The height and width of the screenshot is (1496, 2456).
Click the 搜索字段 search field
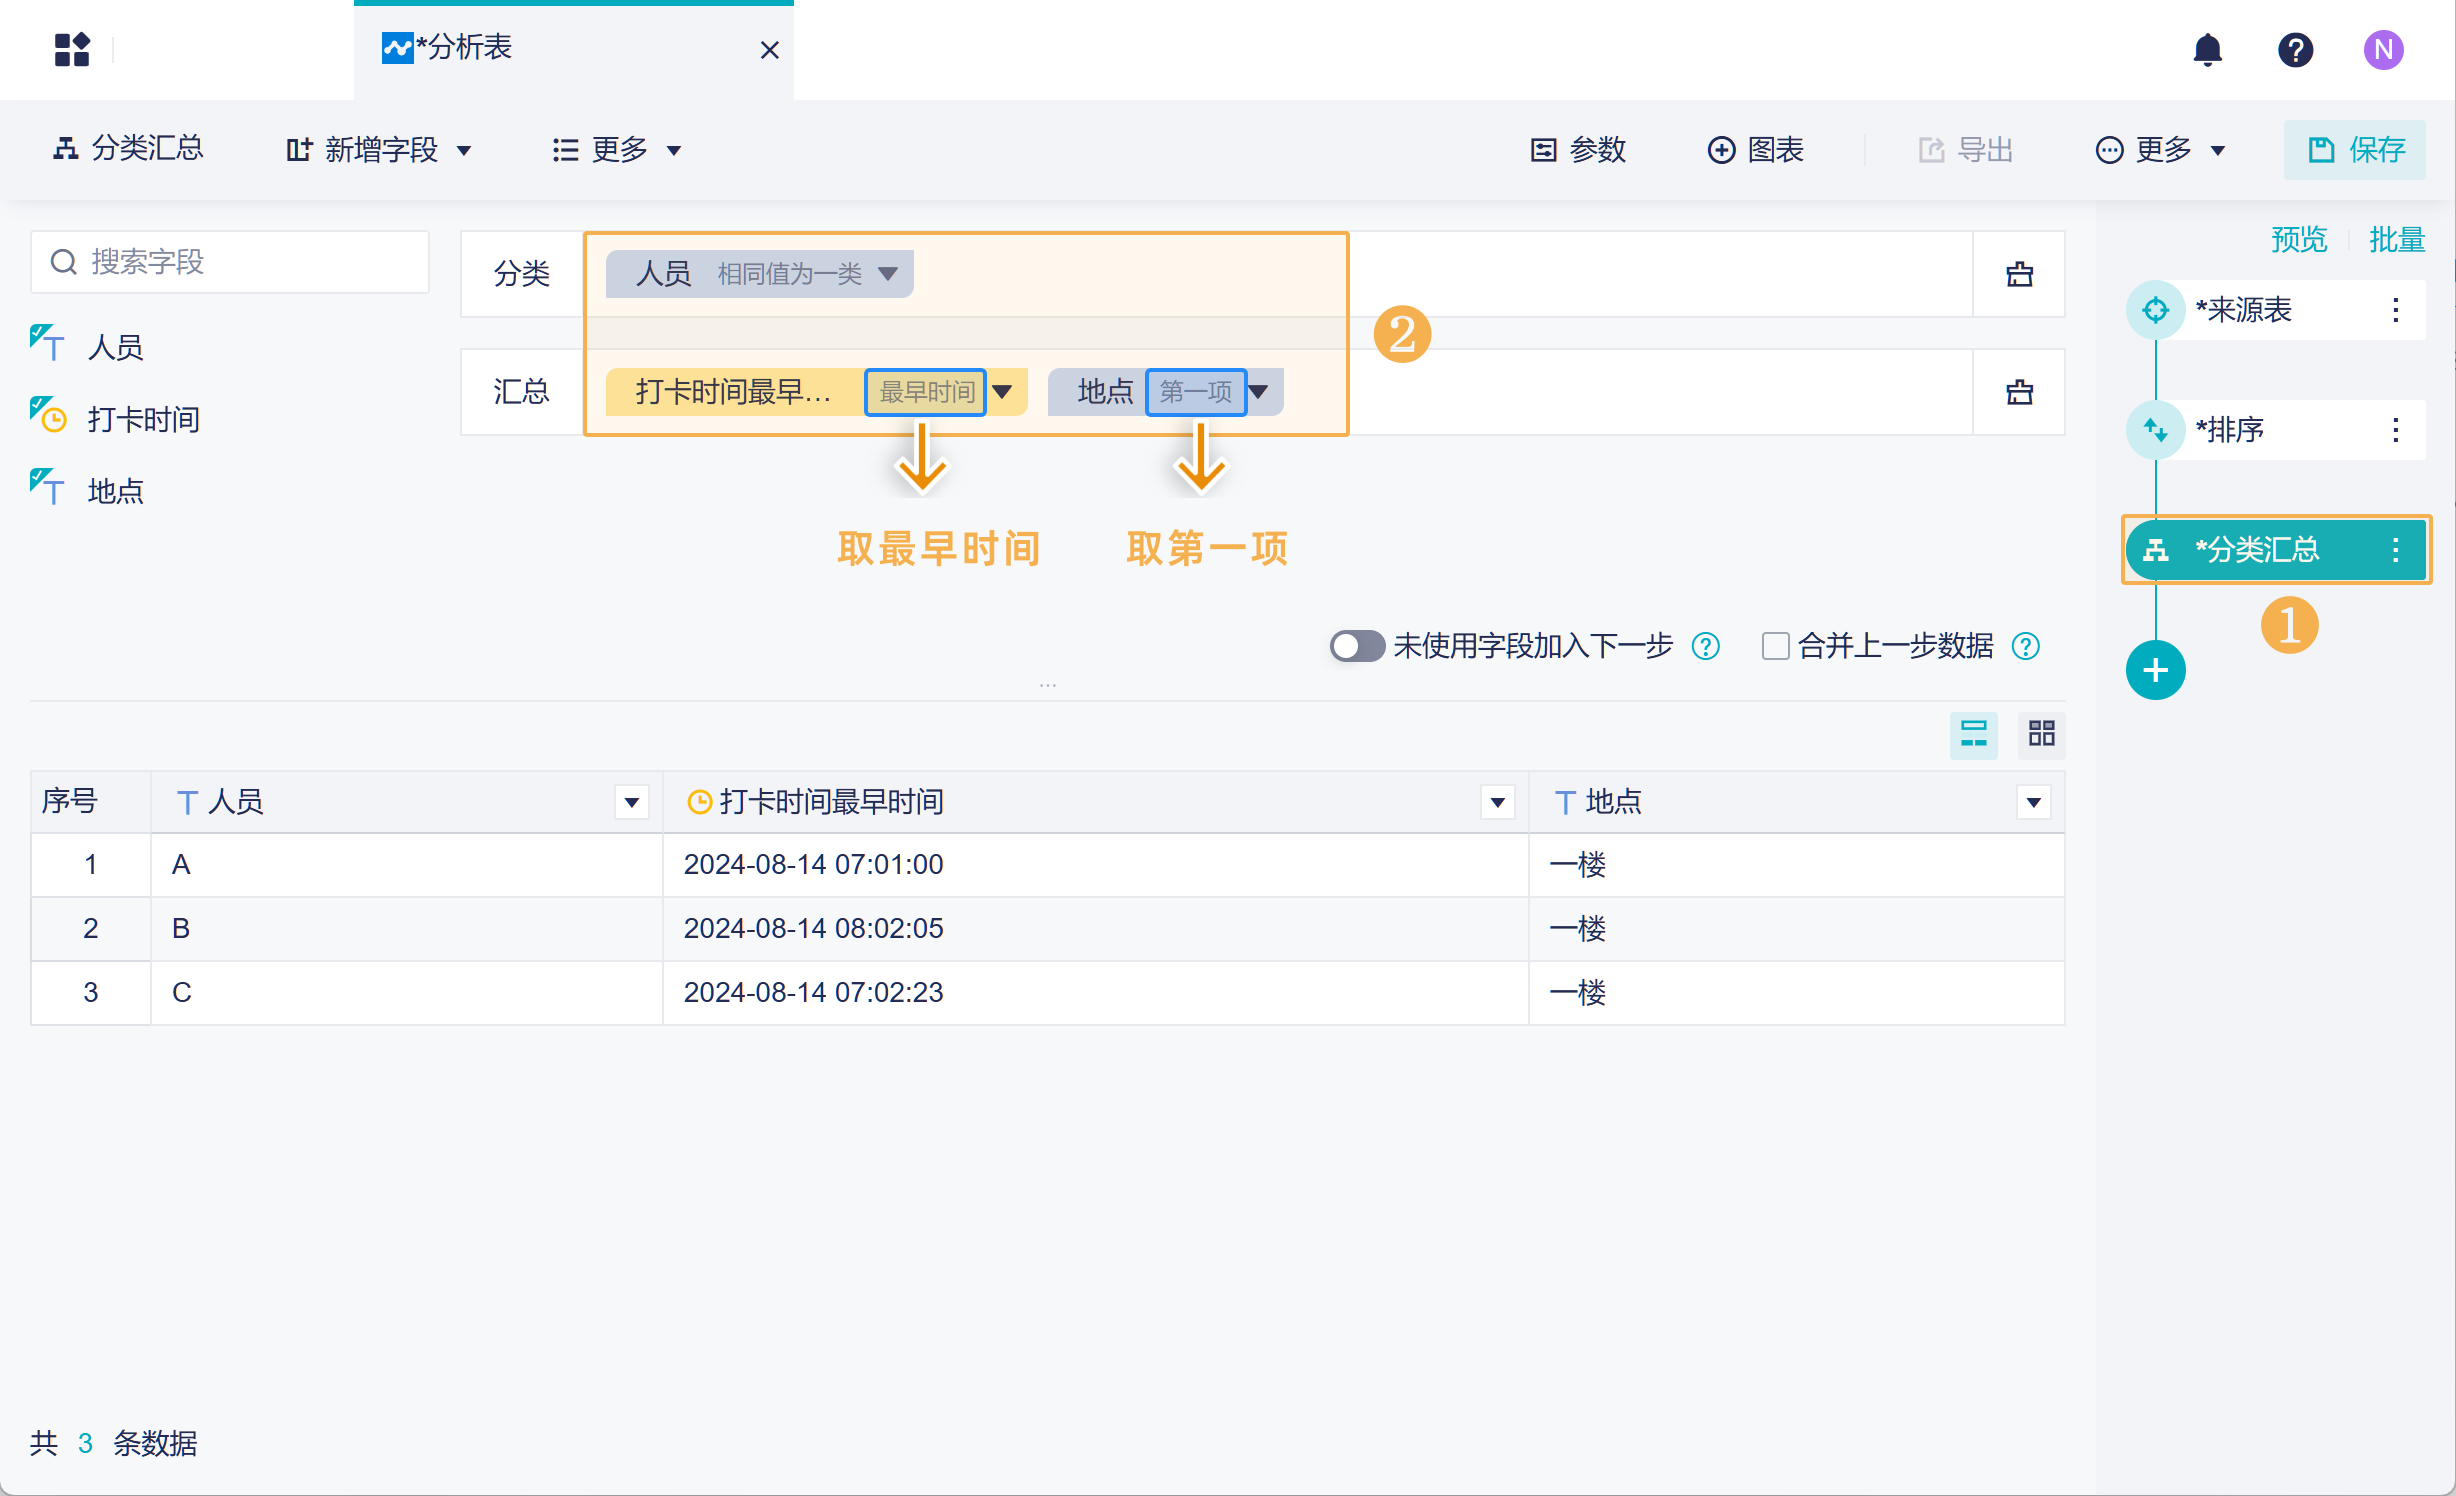(230, 262)
